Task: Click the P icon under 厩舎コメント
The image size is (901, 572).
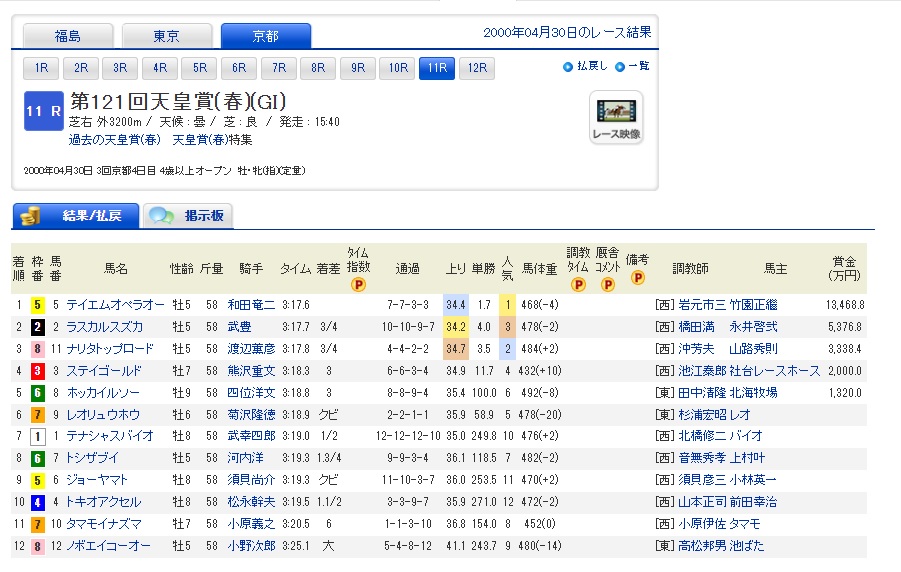Action: click(x=607, y=284)
